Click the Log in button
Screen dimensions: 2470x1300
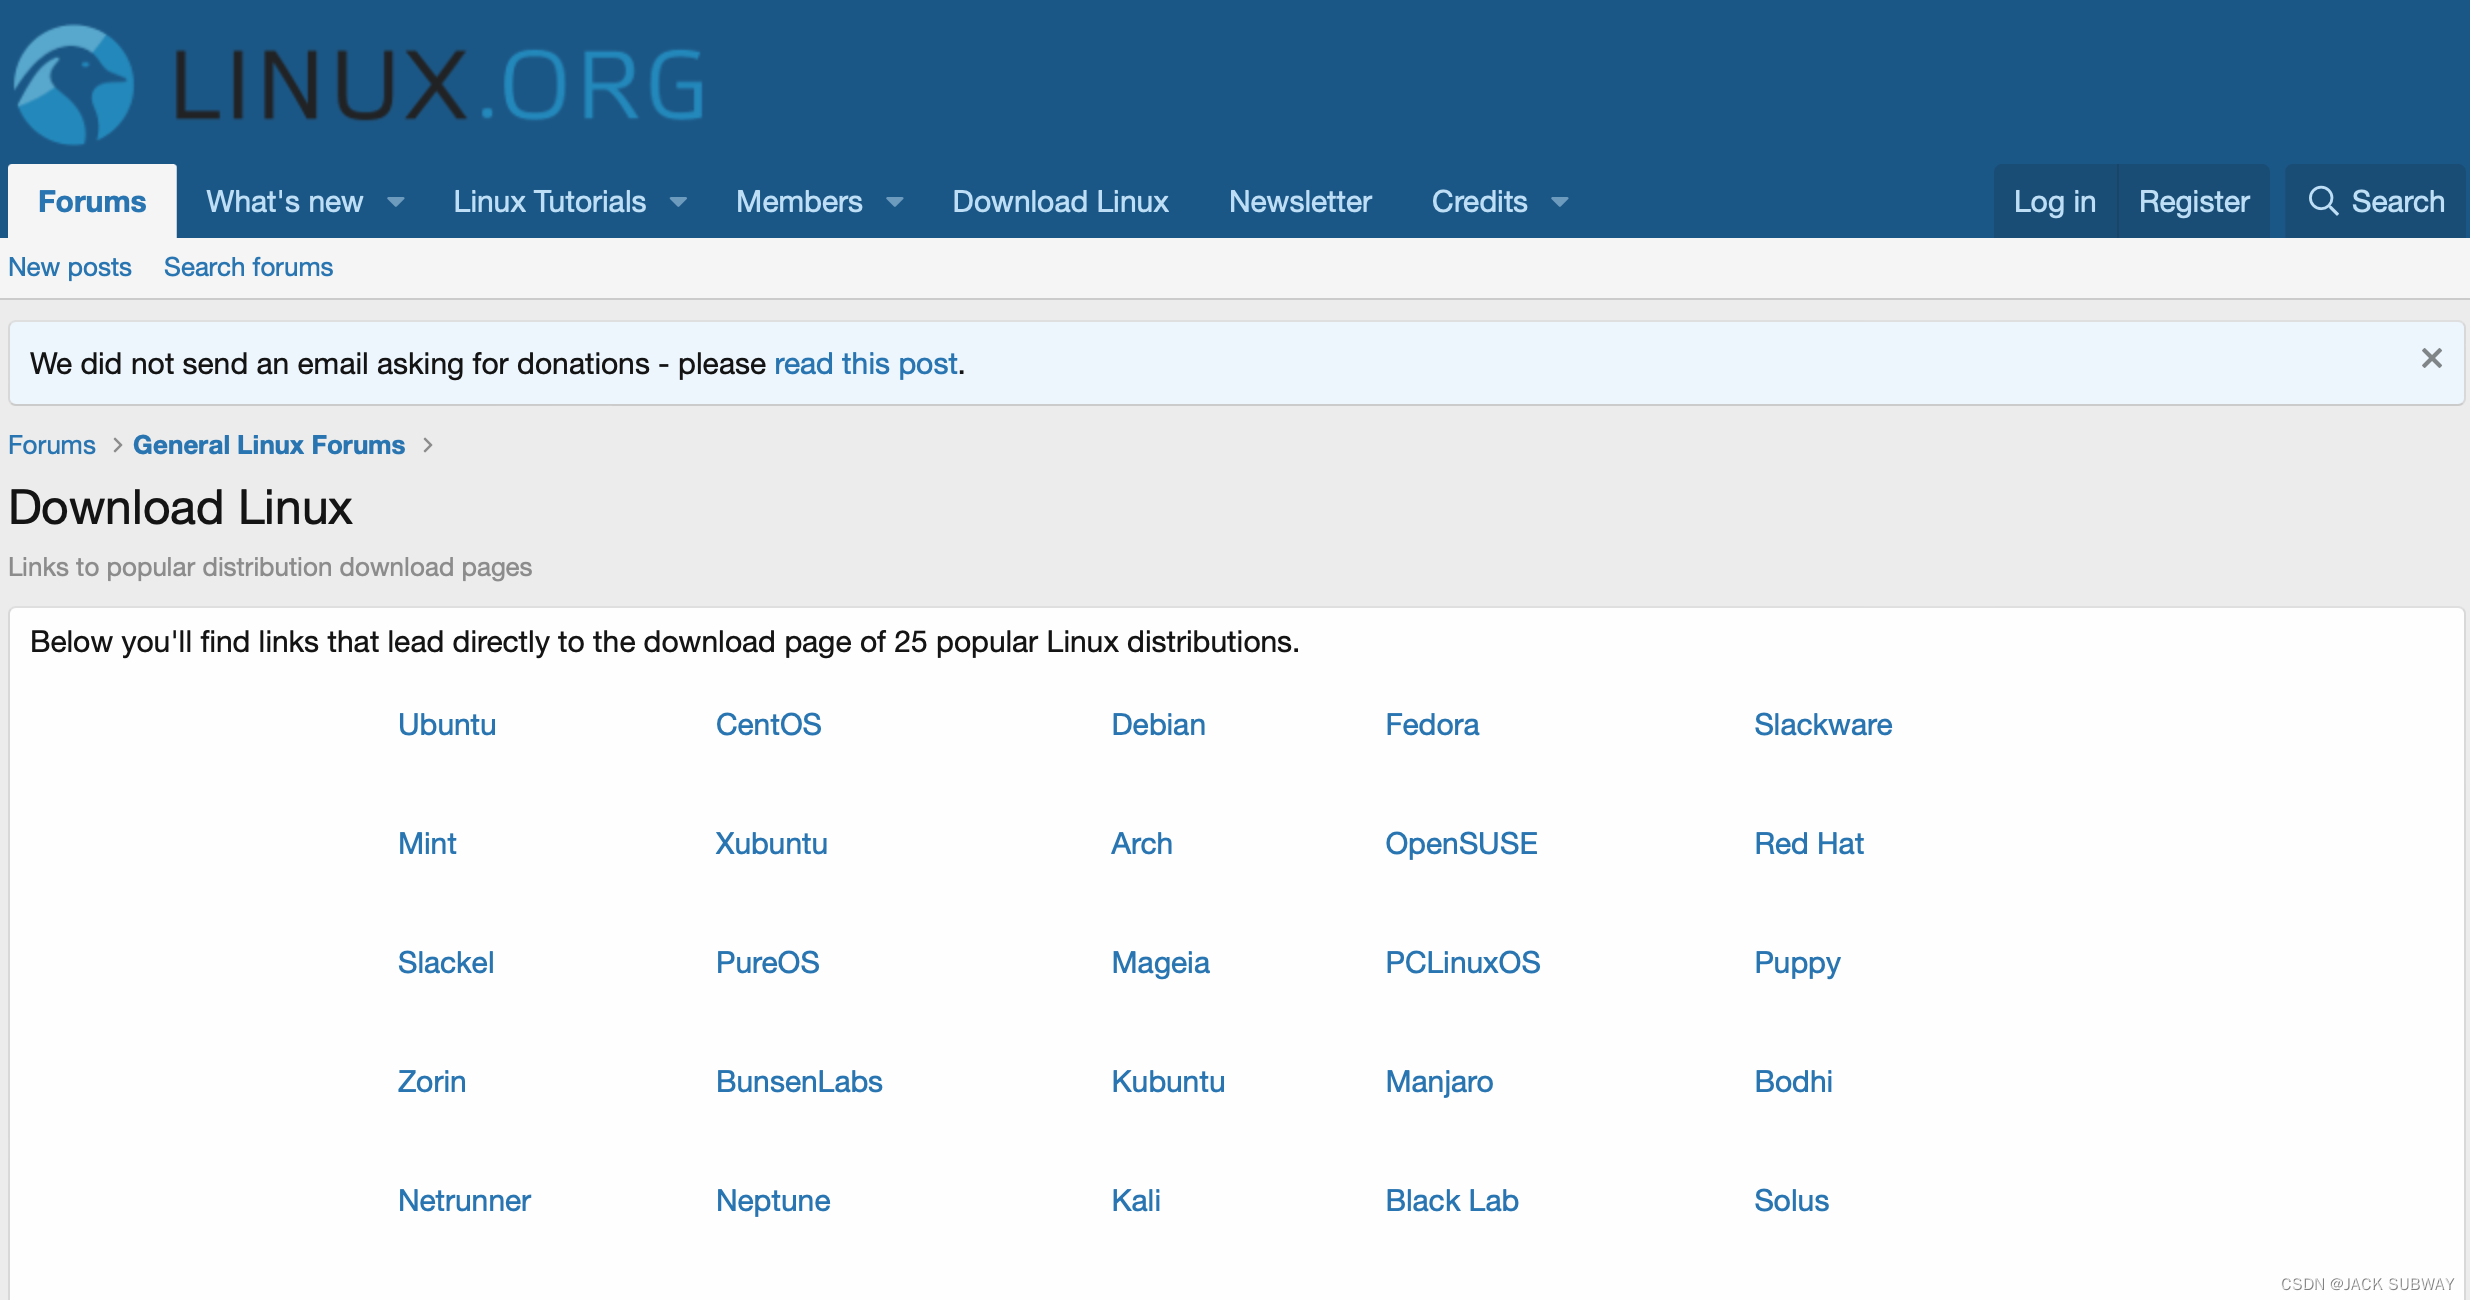click(2055, 202)
